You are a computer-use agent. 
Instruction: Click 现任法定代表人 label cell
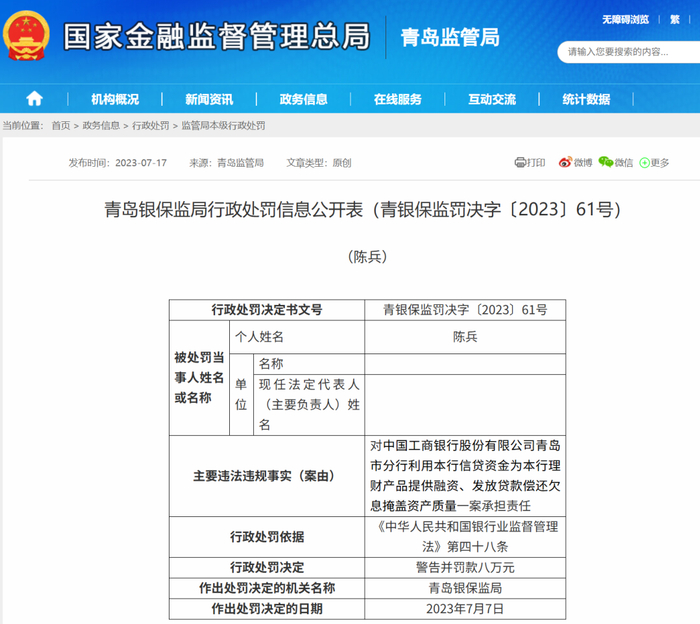(309, 405)
